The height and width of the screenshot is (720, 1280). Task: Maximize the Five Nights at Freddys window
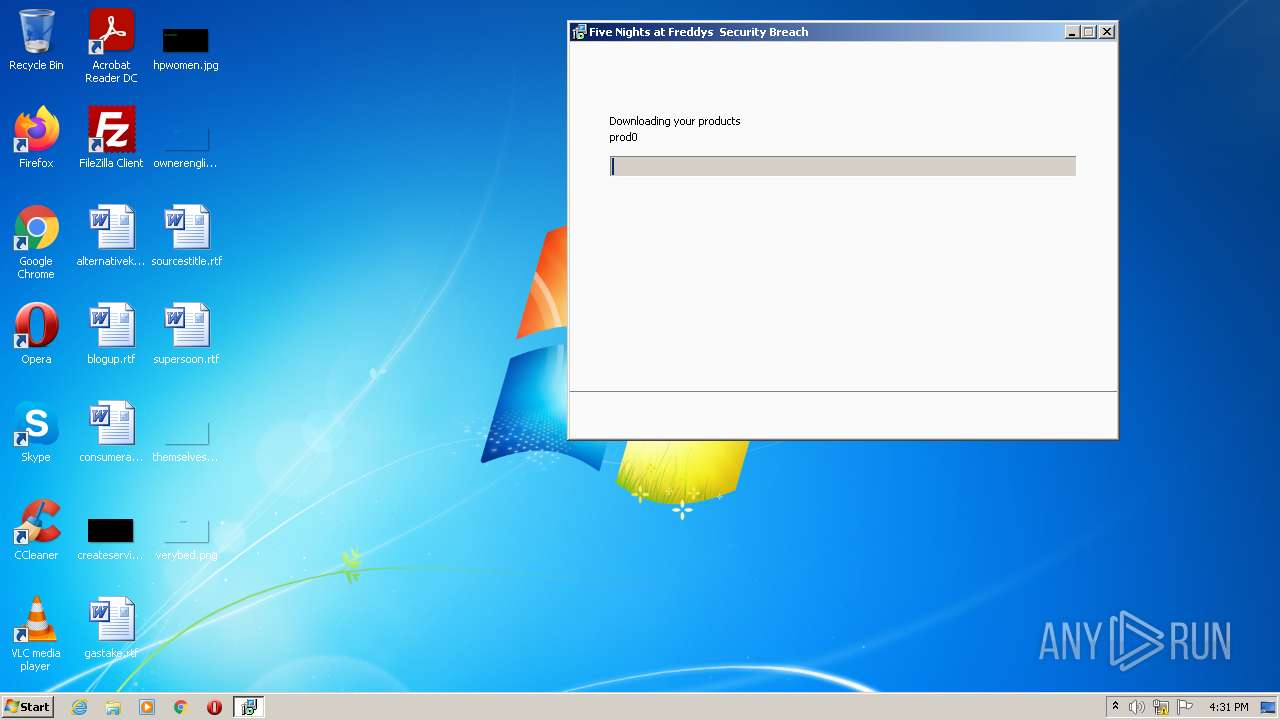(1089, 32)
